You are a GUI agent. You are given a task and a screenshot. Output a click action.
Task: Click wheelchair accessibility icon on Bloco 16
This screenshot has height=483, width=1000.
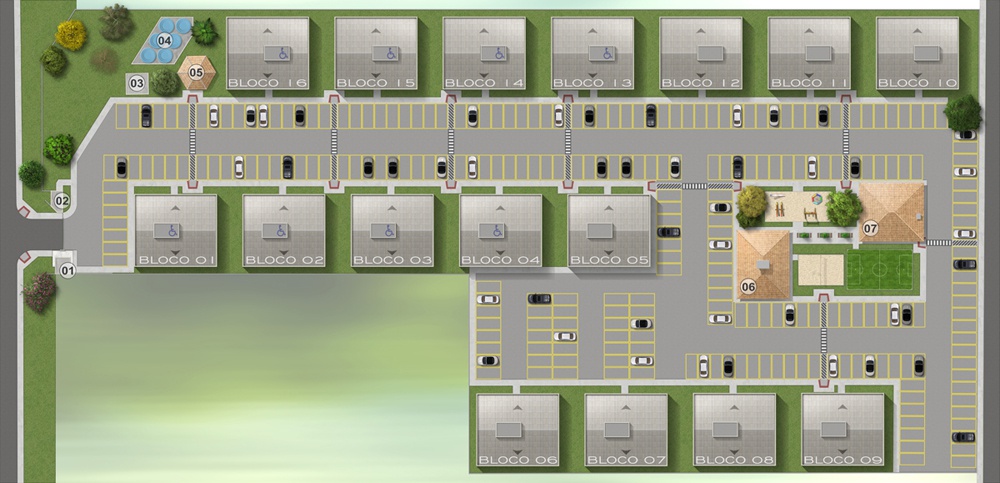[281, 53]
